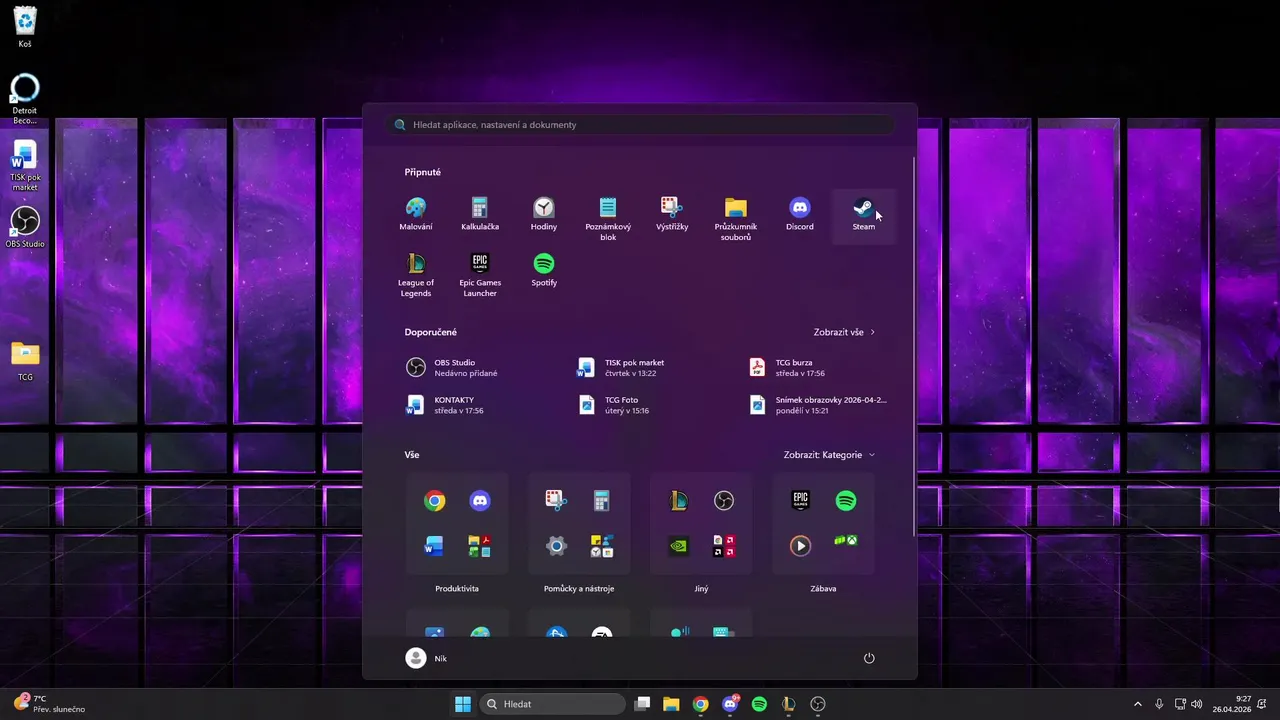Expand grouped apps in Zábava folder

click(846, 541)
